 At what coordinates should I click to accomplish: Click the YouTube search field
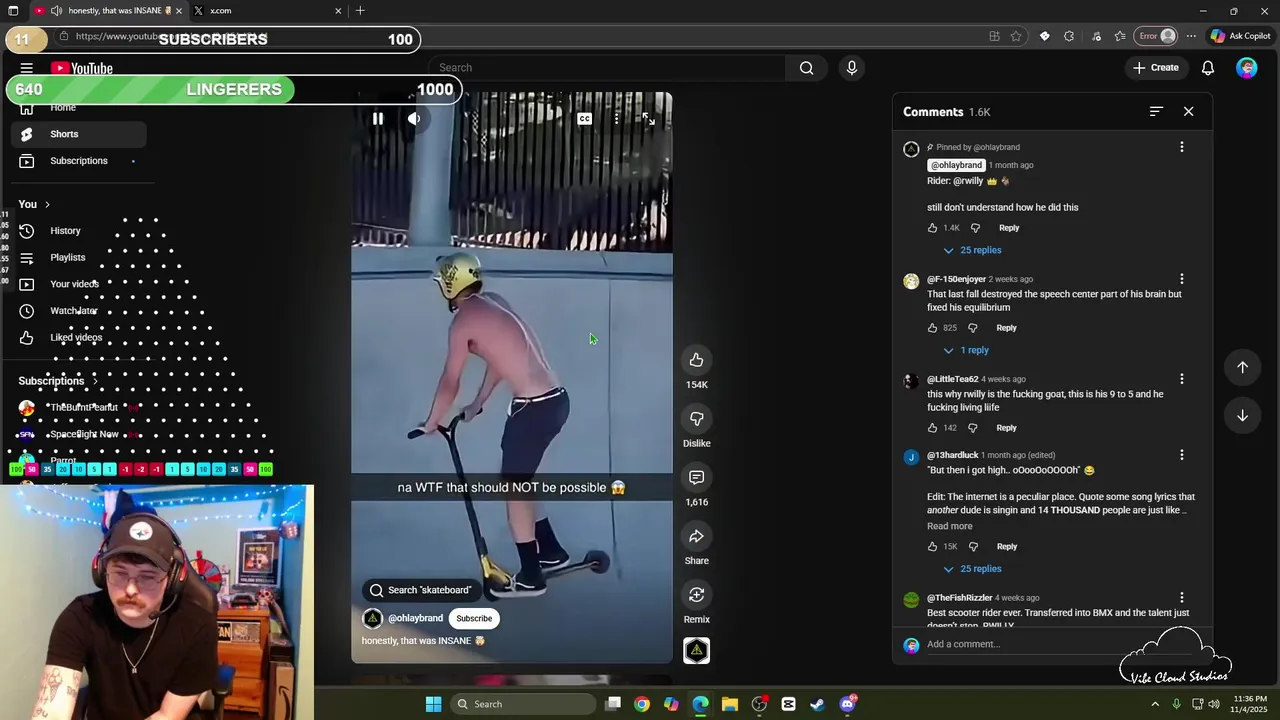click(608, 68)
